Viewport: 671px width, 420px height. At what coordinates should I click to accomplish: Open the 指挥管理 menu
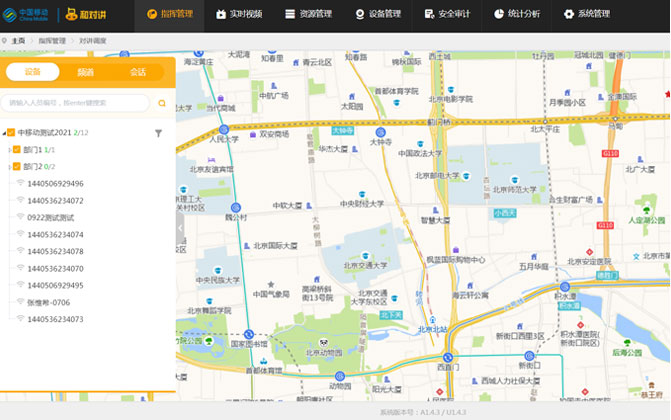coord(169,14)
